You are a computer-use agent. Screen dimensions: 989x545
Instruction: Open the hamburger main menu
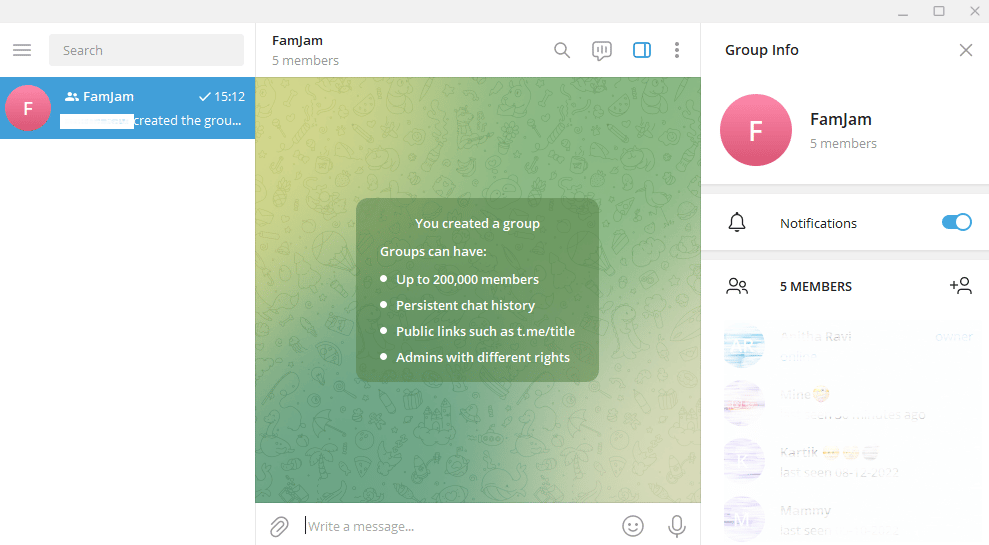tap(22, 50)
